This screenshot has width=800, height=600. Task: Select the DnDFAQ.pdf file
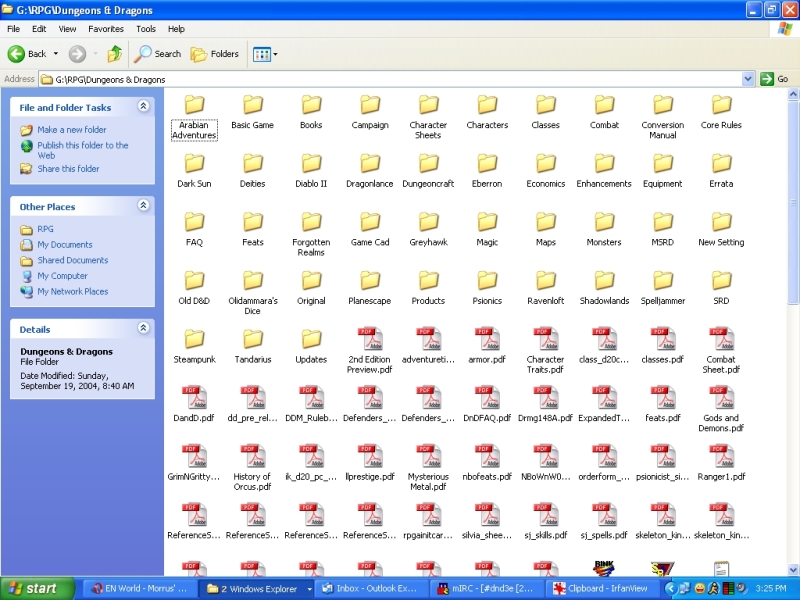click(487, 405)
